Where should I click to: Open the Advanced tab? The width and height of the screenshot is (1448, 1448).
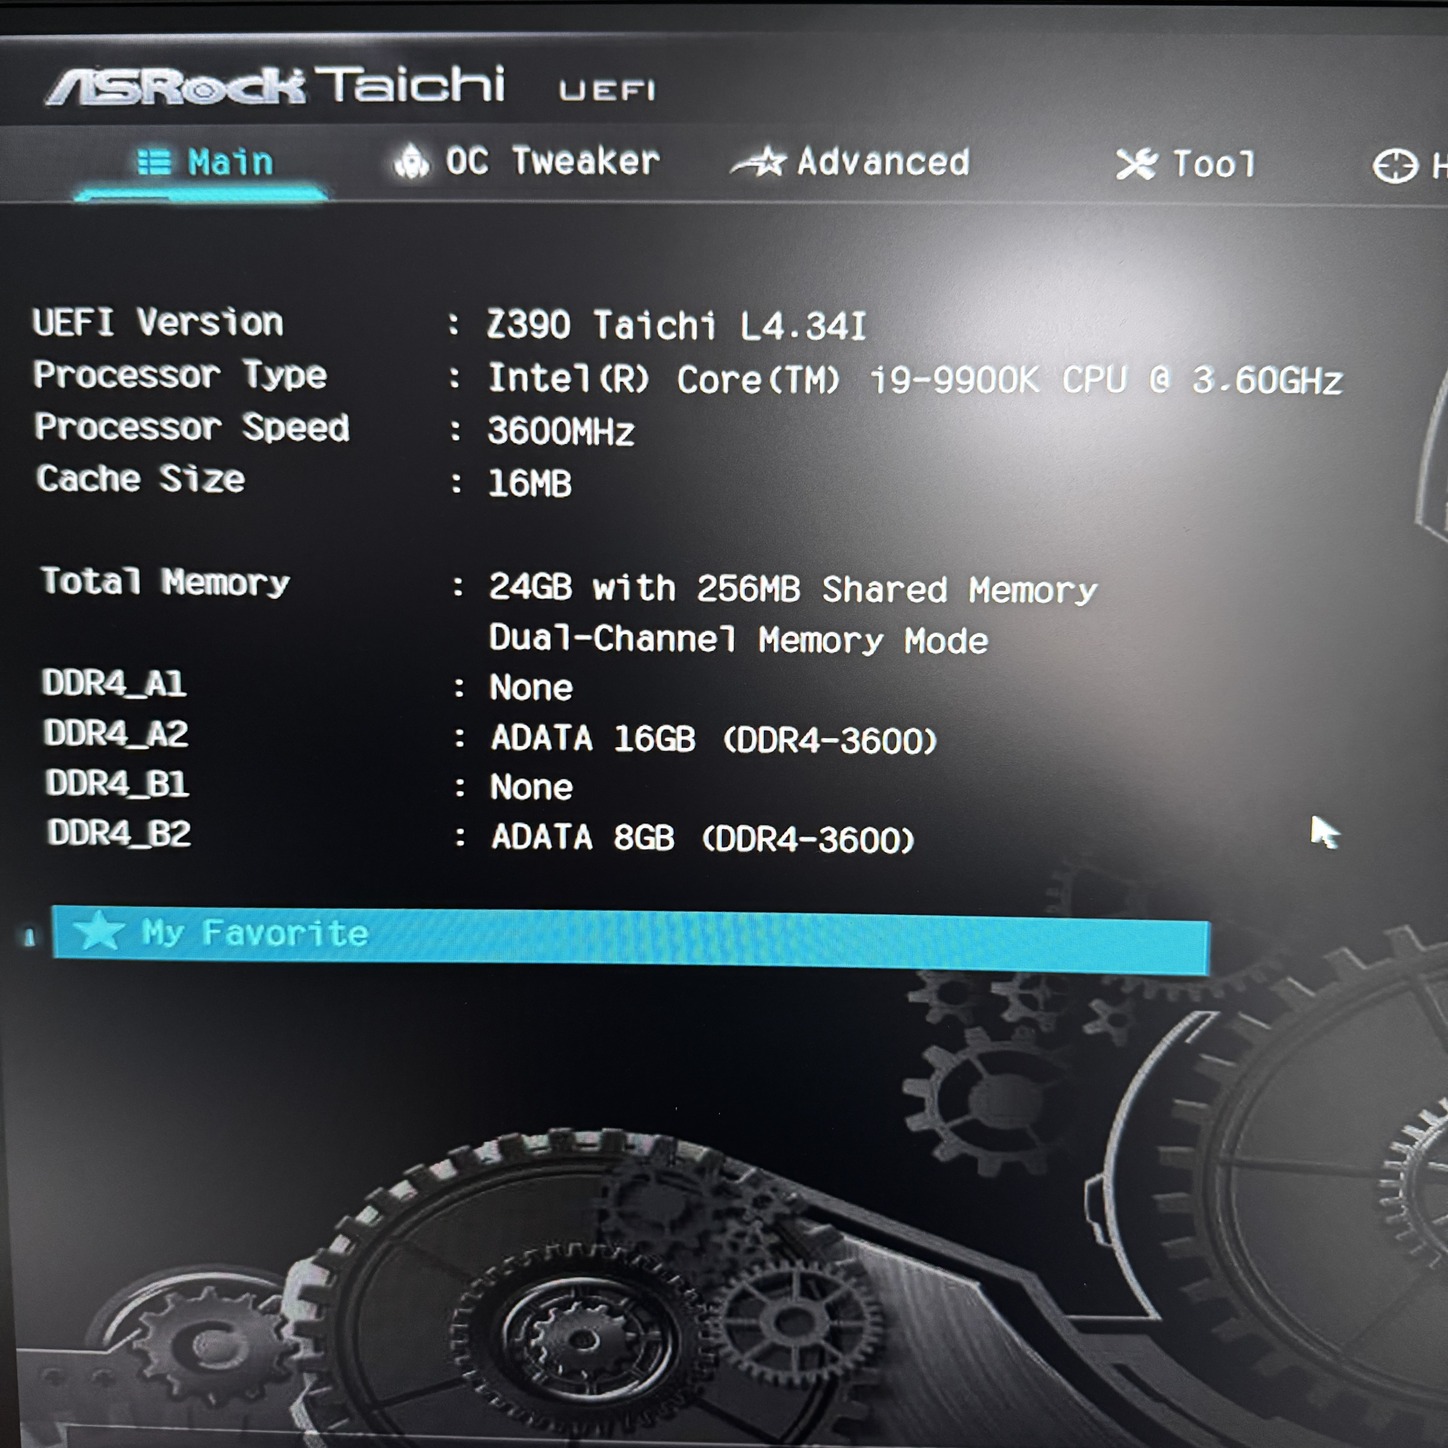coord(851,162)
